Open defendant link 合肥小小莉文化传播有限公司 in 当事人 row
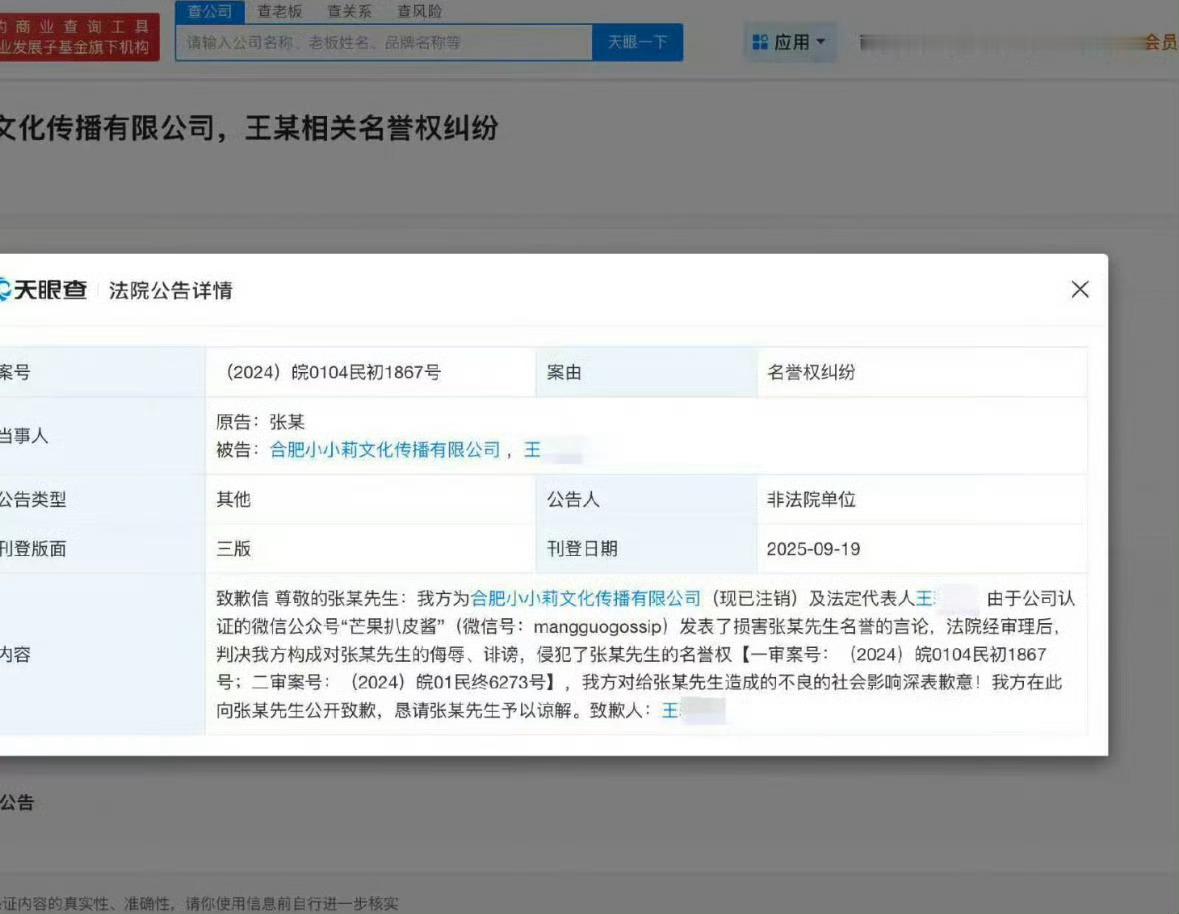 pyautogui.click(x=385, y=449)
